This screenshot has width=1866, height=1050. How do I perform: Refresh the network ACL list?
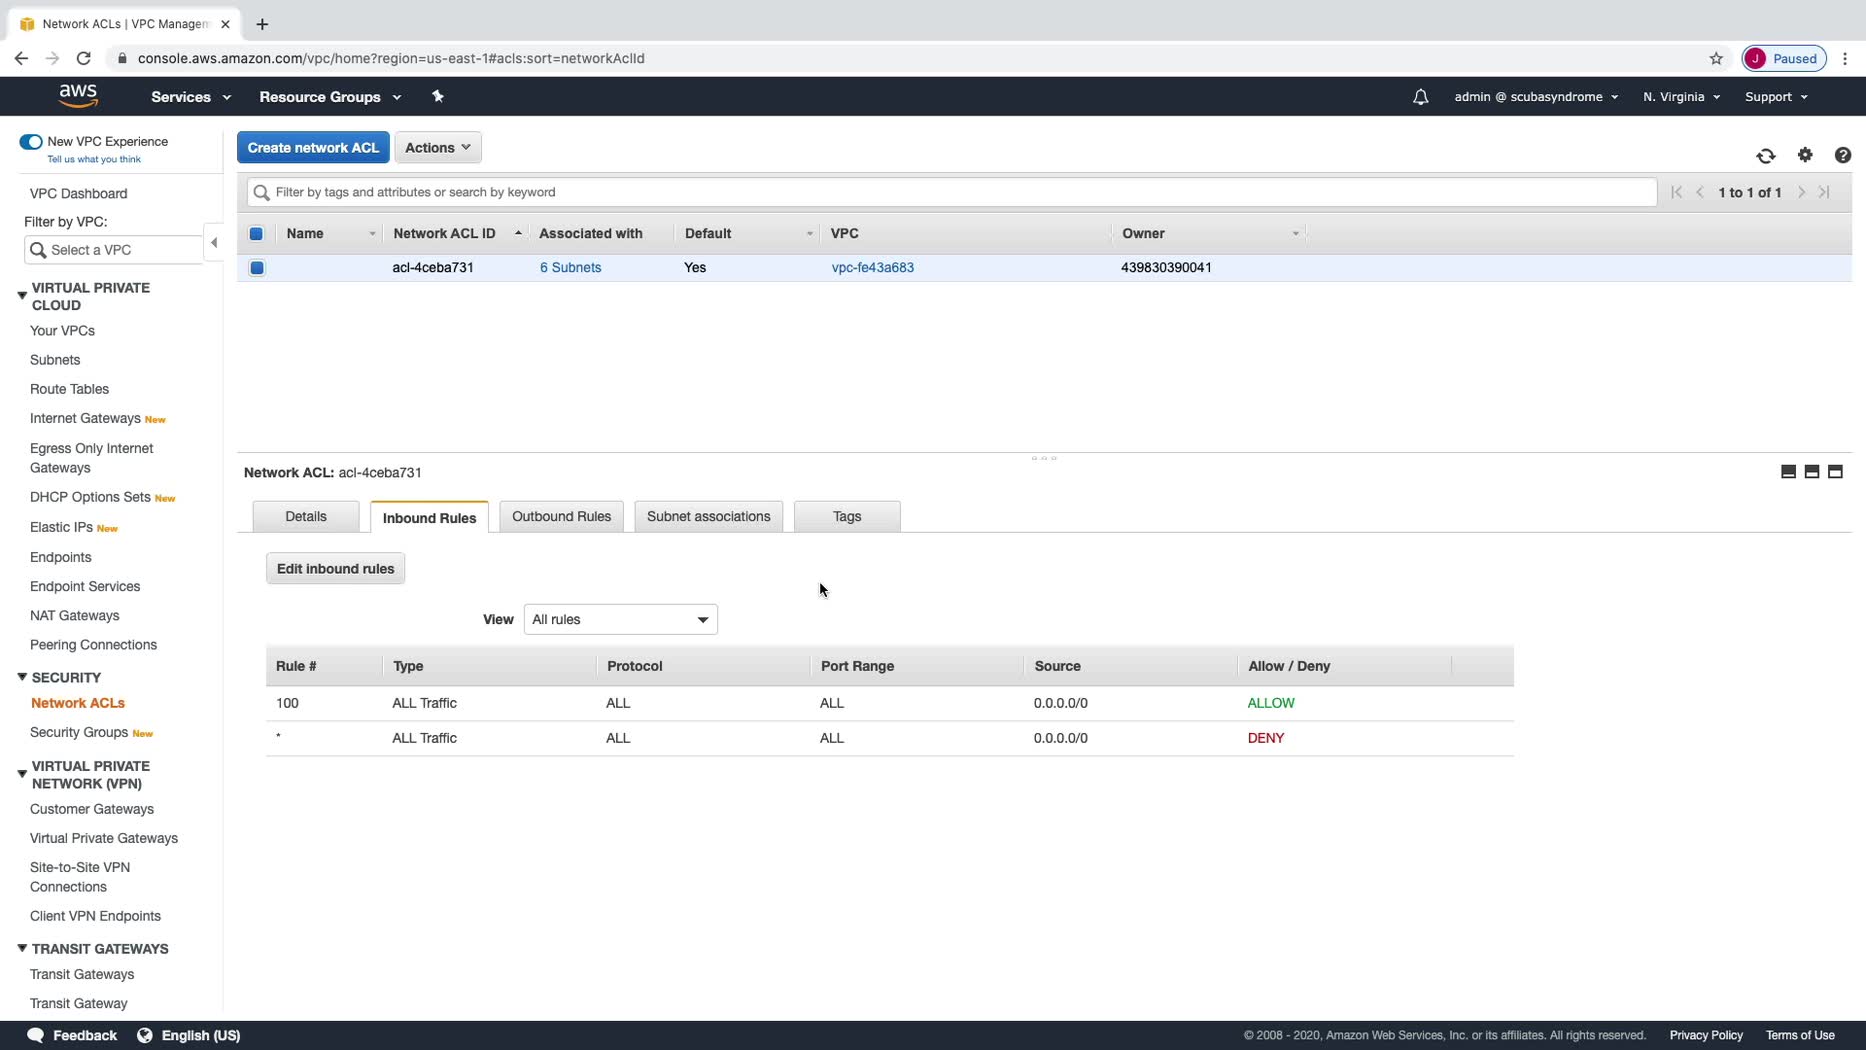click(x=1766, y=156)
